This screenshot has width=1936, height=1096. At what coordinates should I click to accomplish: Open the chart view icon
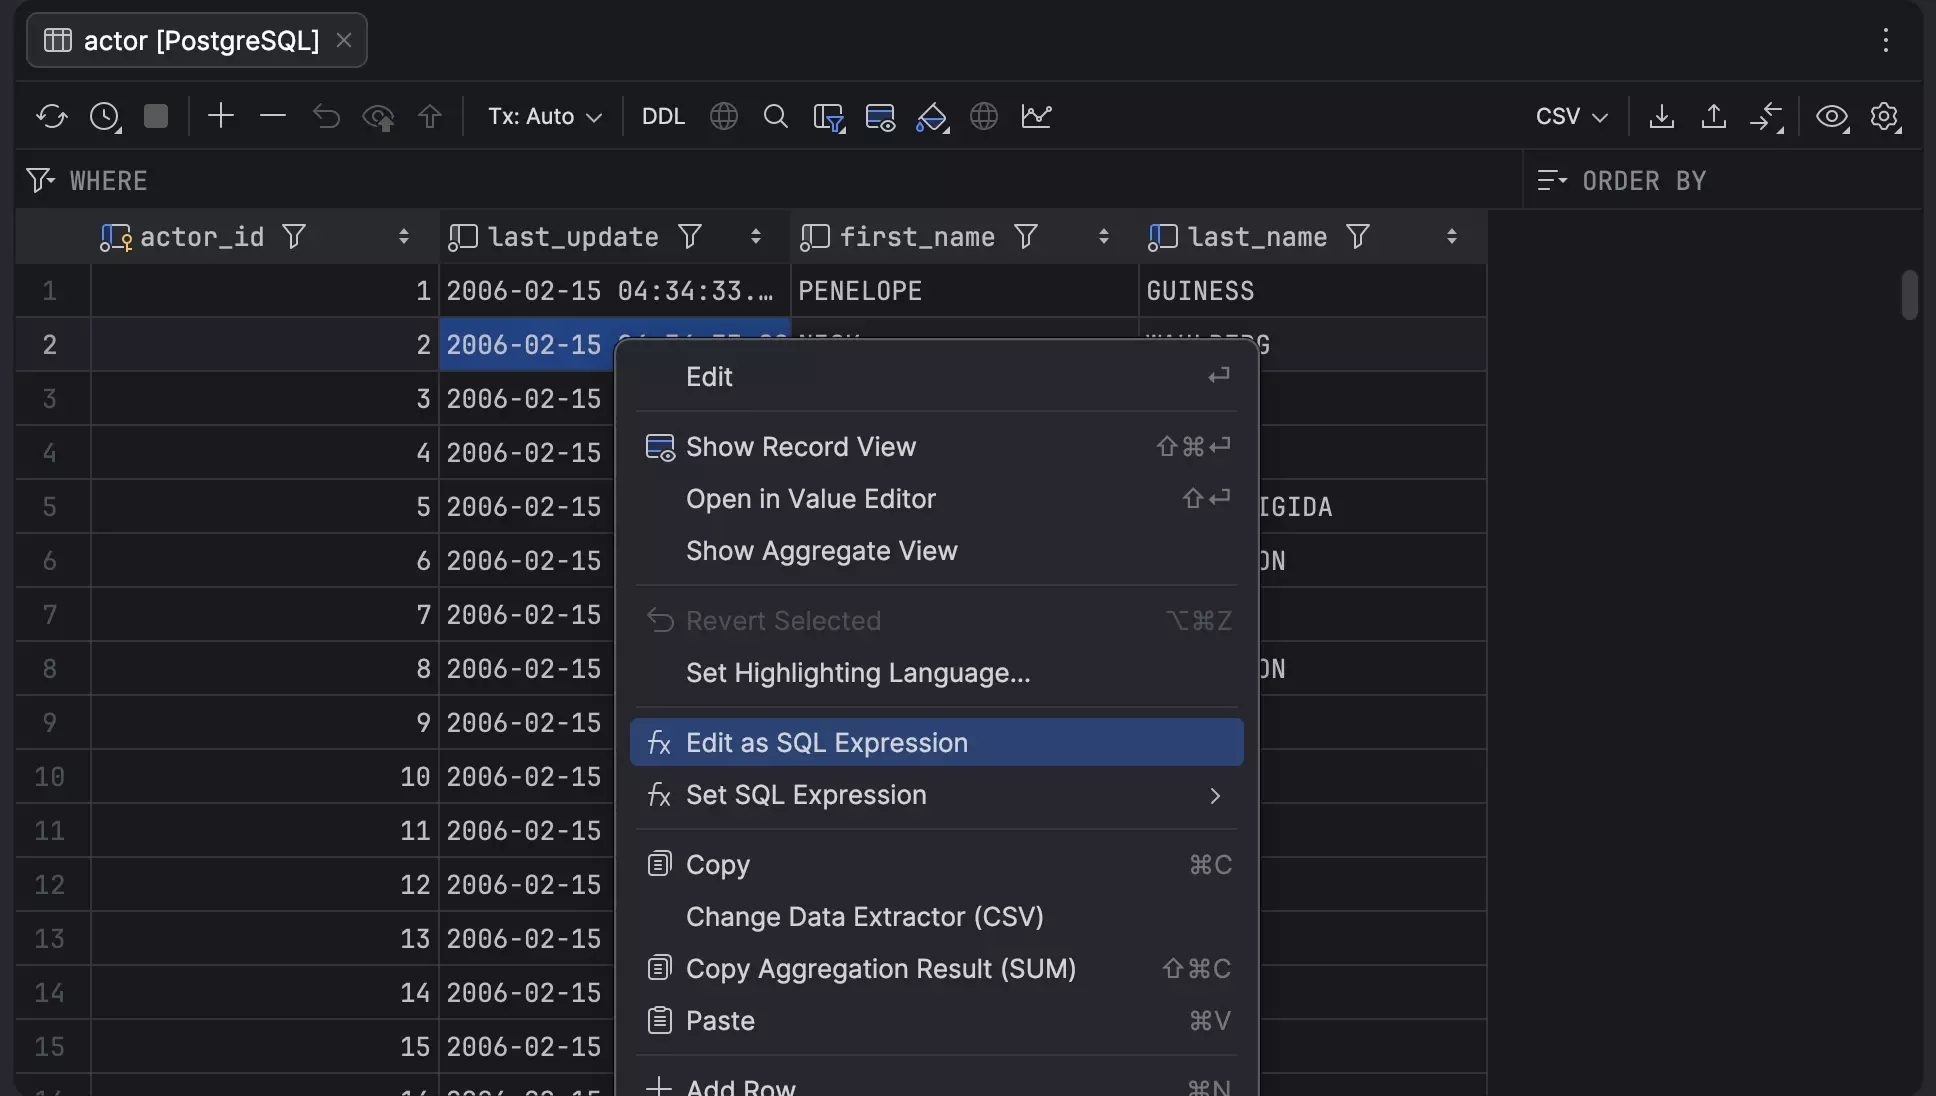(1036, 116)
